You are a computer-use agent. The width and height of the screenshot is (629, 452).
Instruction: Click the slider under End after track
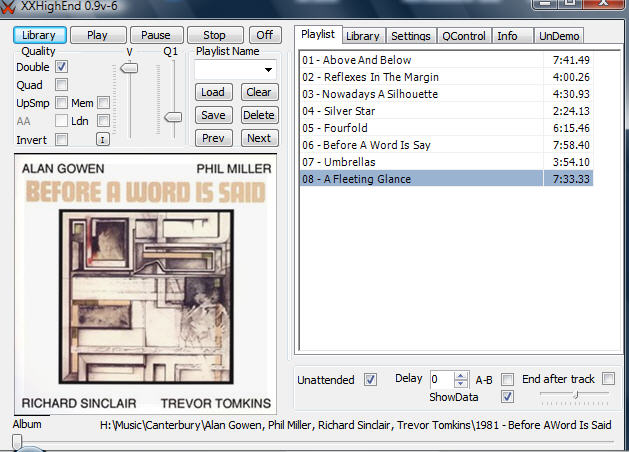point(574,395)
